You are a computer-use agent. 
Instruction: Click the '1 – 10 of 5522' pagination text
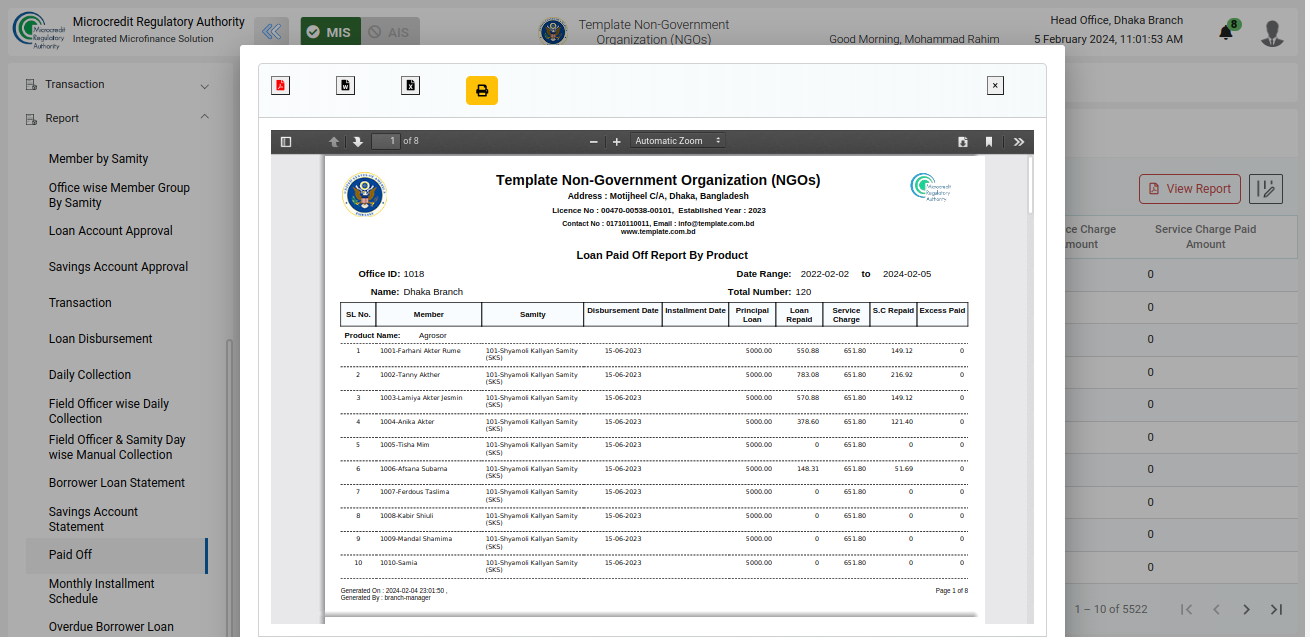[x=1111, y=609]
